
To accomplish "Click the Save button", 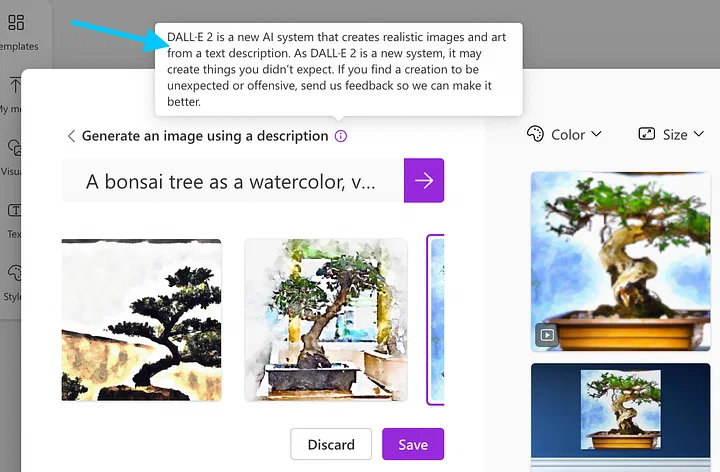I will [413, 444].
